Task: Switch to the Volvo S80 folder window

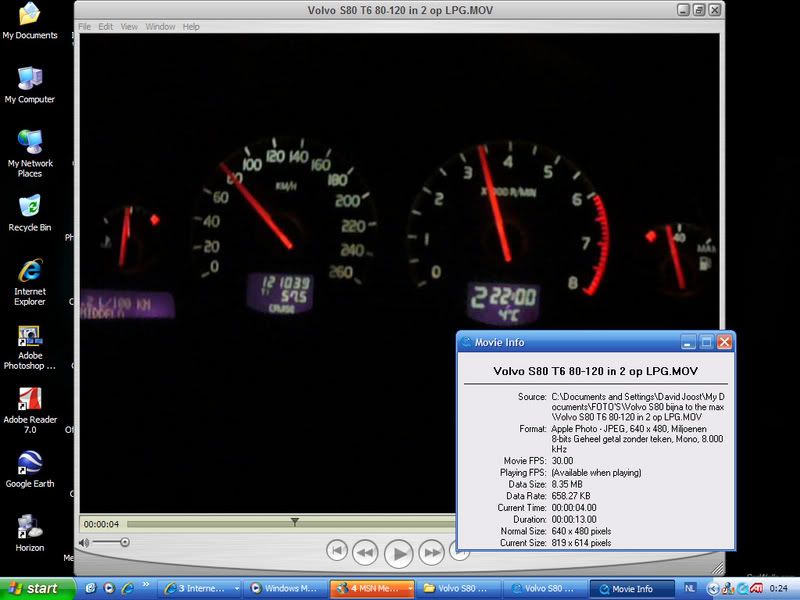Action: coord(457,589)
